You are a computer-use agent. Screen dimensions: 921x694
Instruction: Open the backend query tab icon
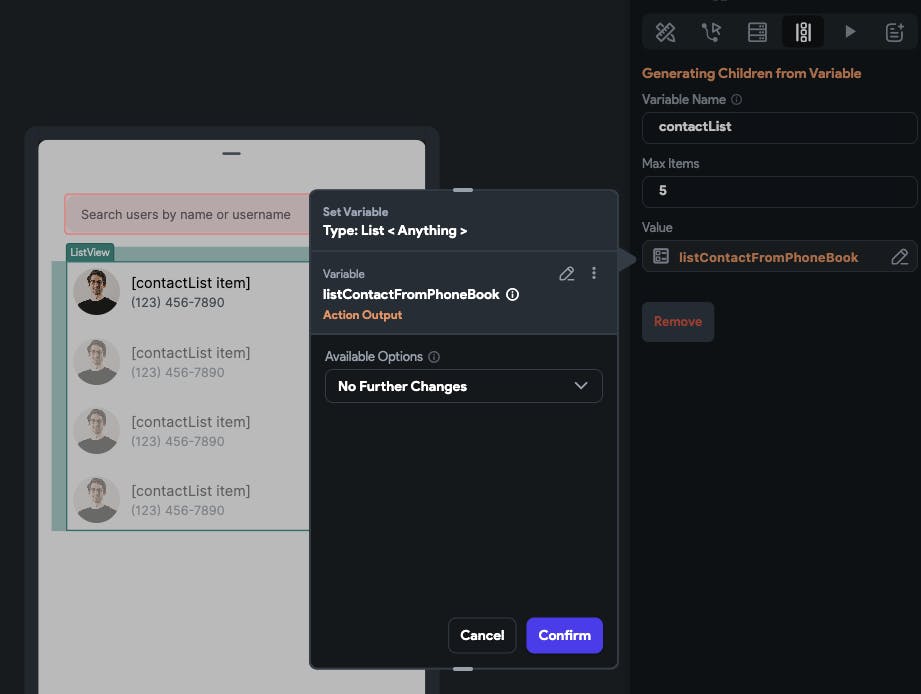(x=757, y=32)
